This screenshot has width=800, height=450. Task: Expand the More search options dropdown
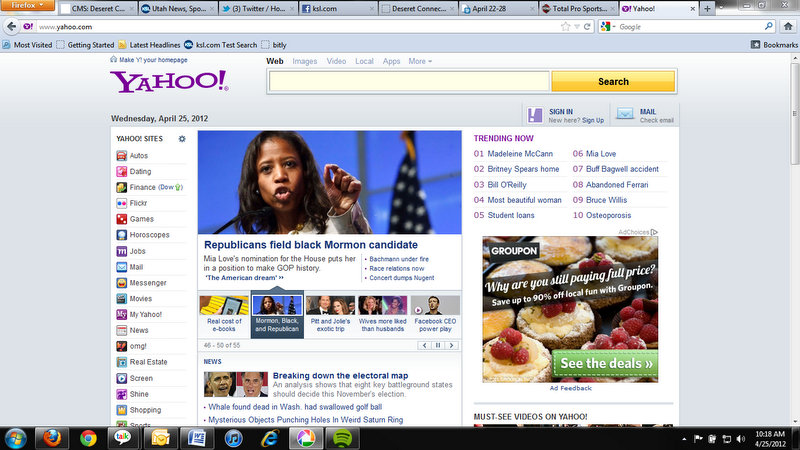(x=420, y=61)
